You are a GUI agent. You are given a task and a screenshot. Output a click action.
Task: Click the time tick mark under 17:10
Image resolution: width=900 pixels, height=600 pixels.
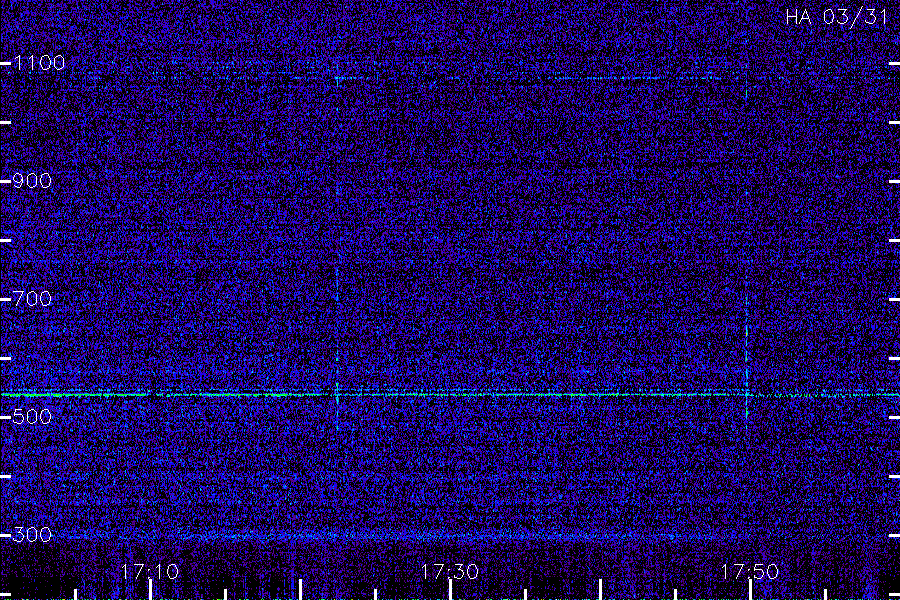150,590
